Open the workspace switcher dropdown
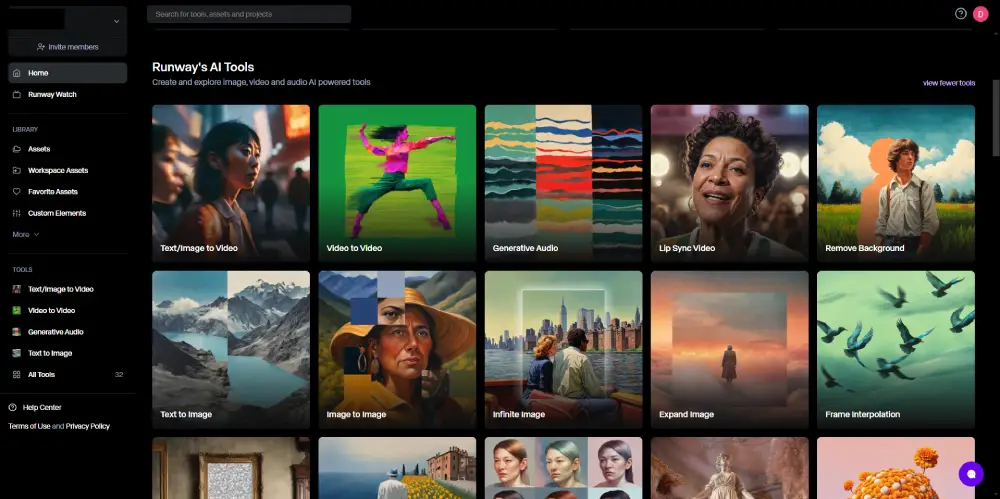Screen dimensions: 1000x499 pos(116,20)
